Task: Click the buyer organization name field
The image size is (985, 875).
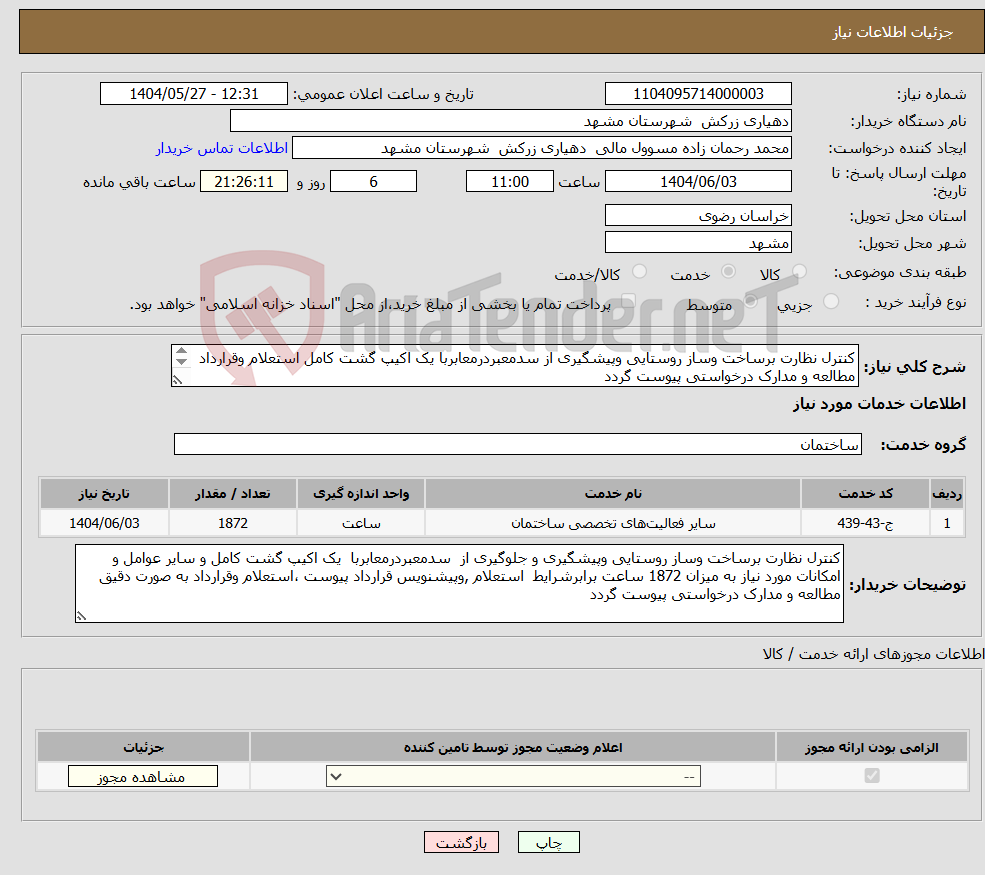Action: [511, 121]
